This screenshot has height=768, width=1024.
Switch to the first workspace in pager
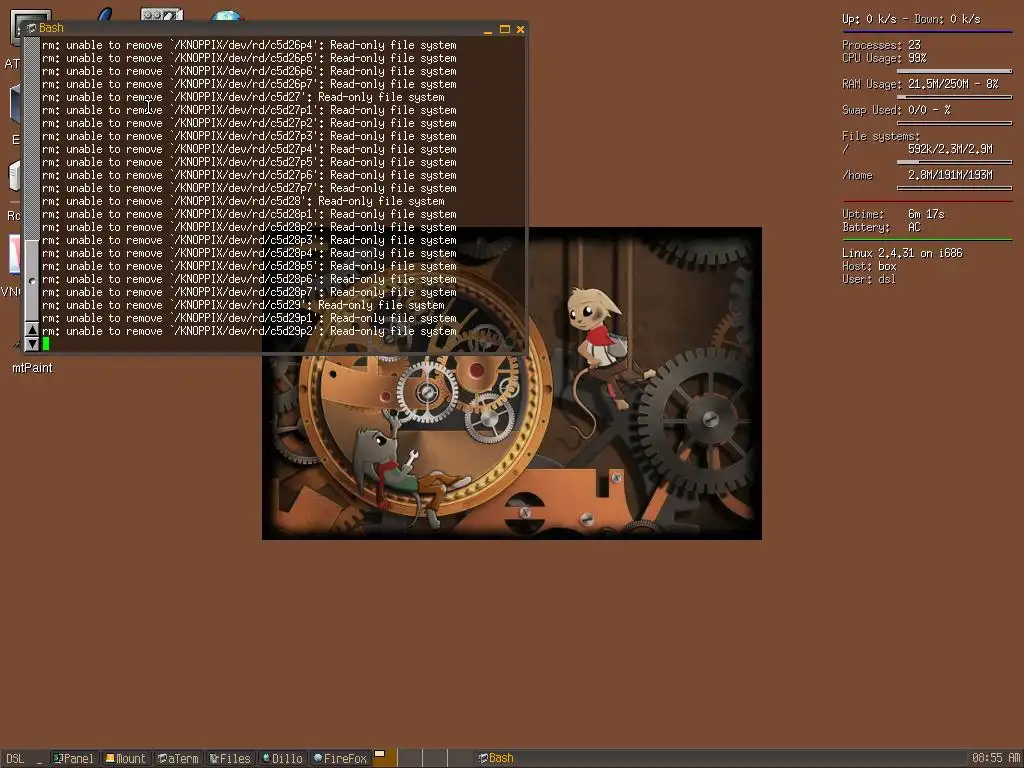[384, 758]
